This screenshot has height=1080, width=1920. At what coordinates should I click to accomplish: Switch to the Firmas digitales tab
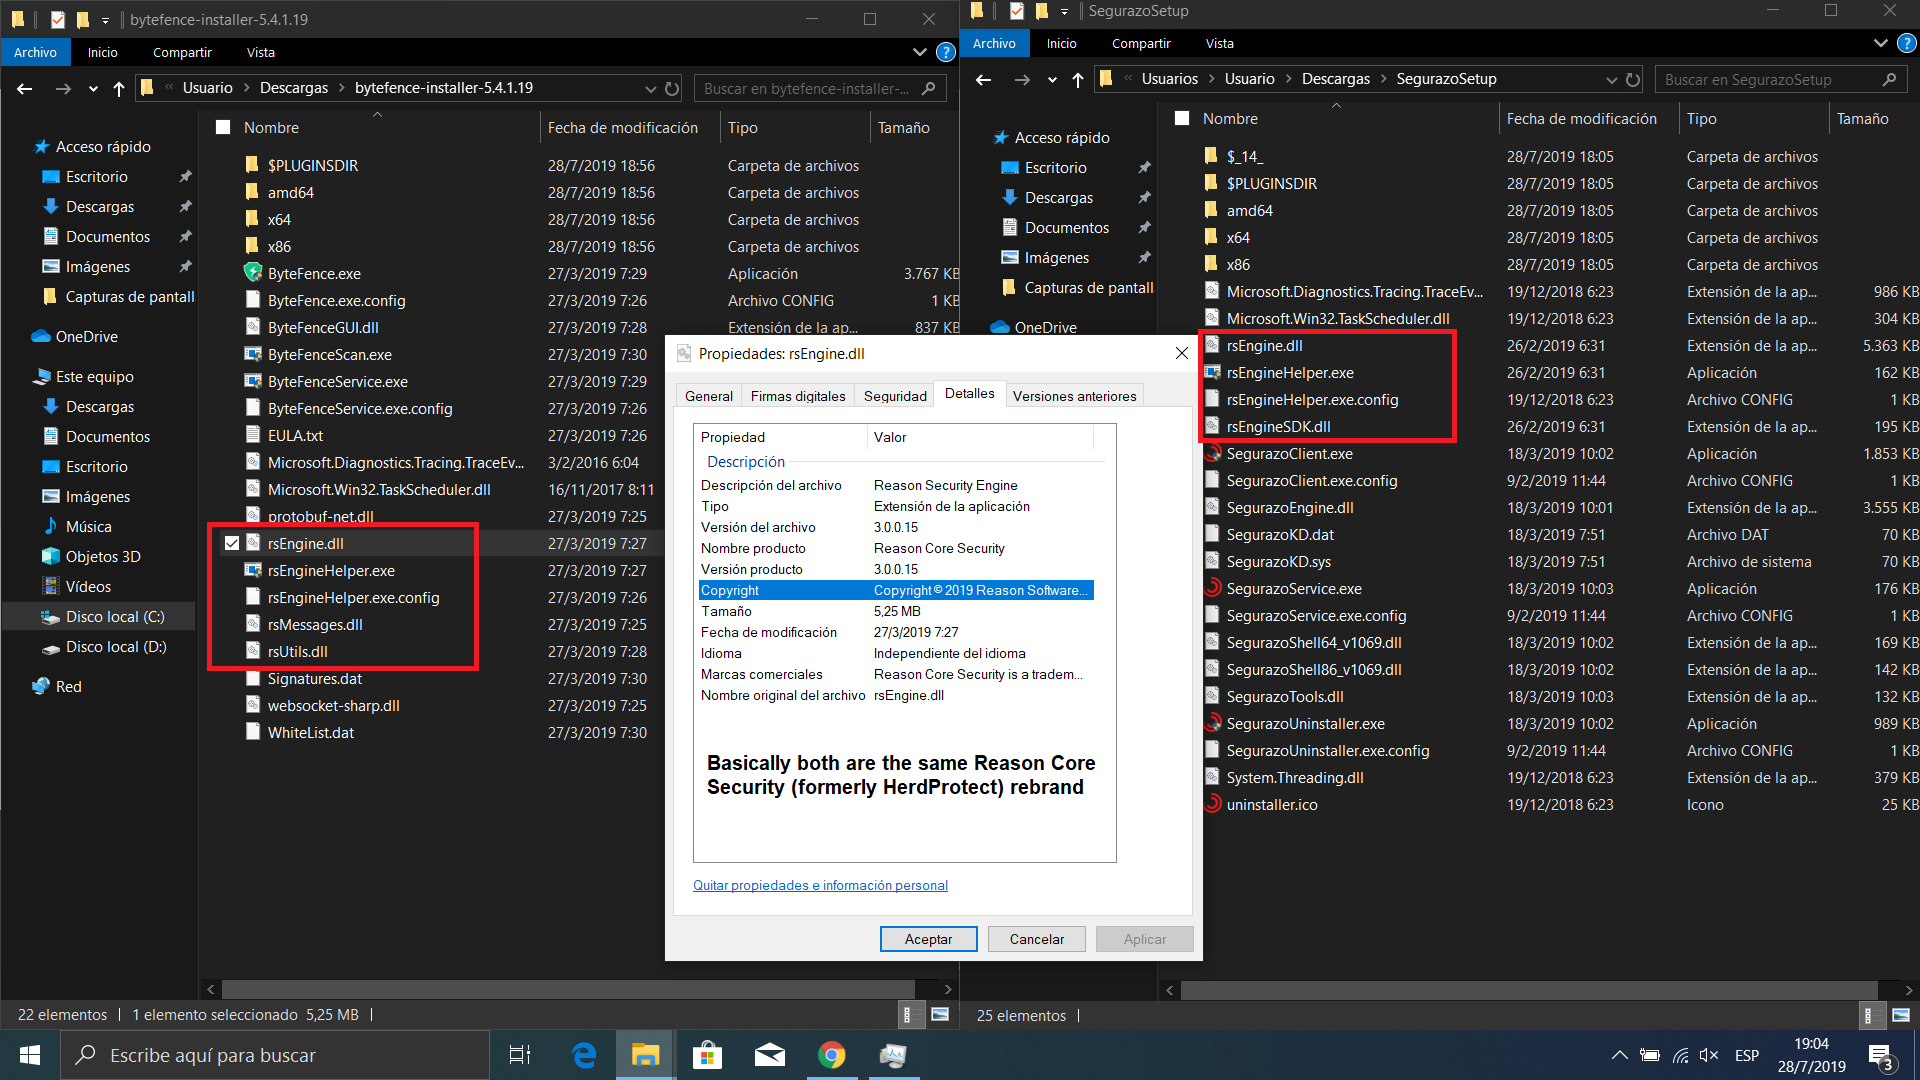797,396
